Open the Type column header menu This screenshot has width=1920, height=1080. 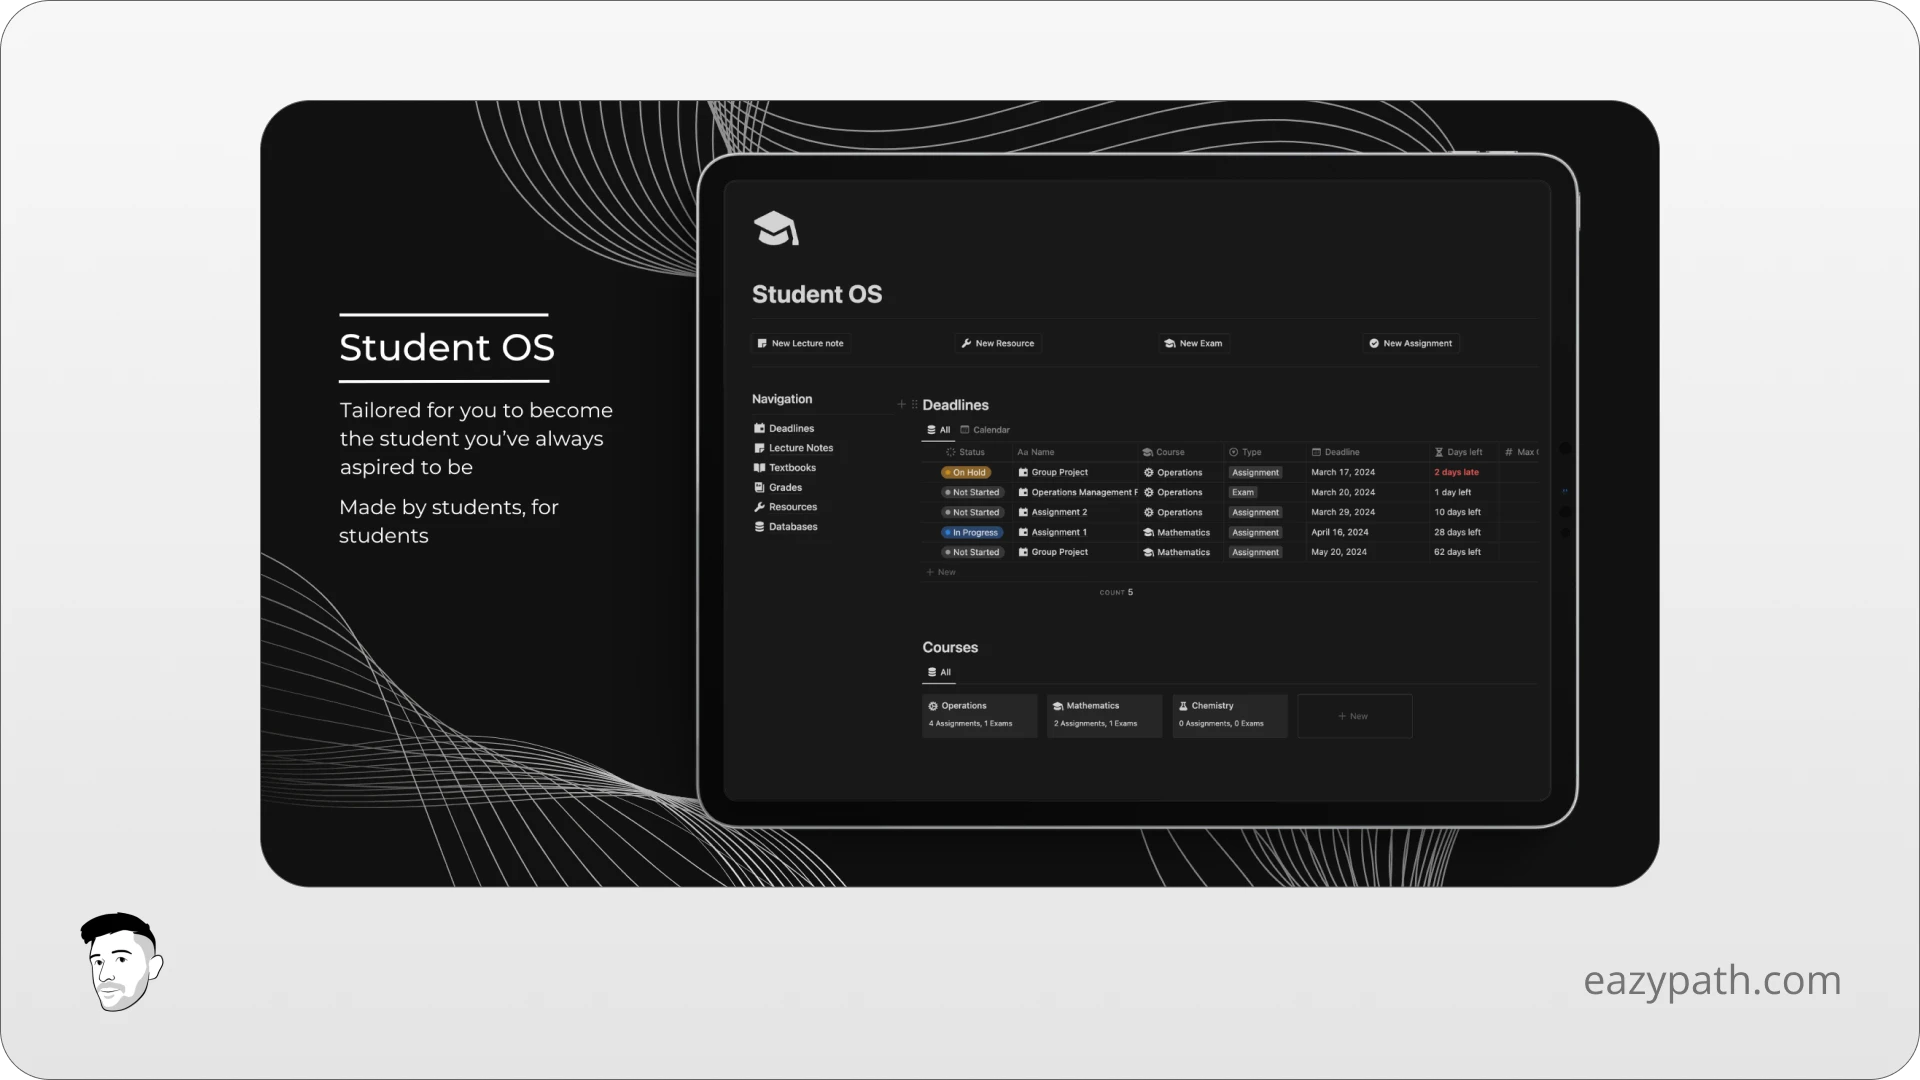1245,452
